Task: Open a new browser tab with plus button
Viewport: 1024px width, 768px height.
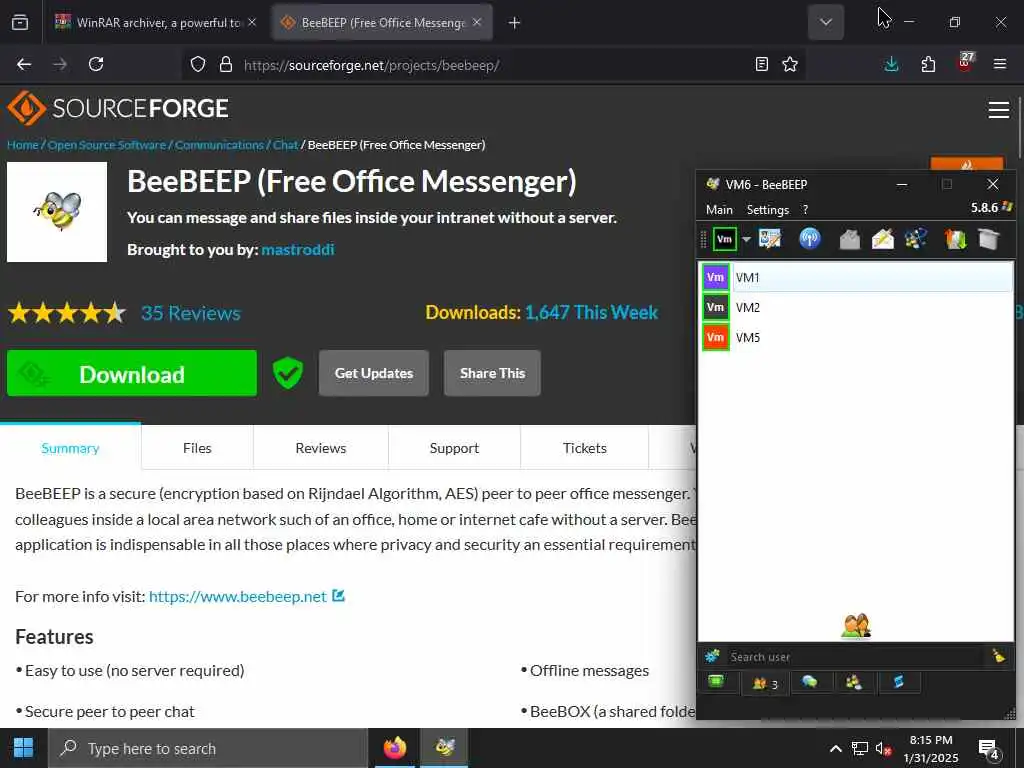Action: 514,23
